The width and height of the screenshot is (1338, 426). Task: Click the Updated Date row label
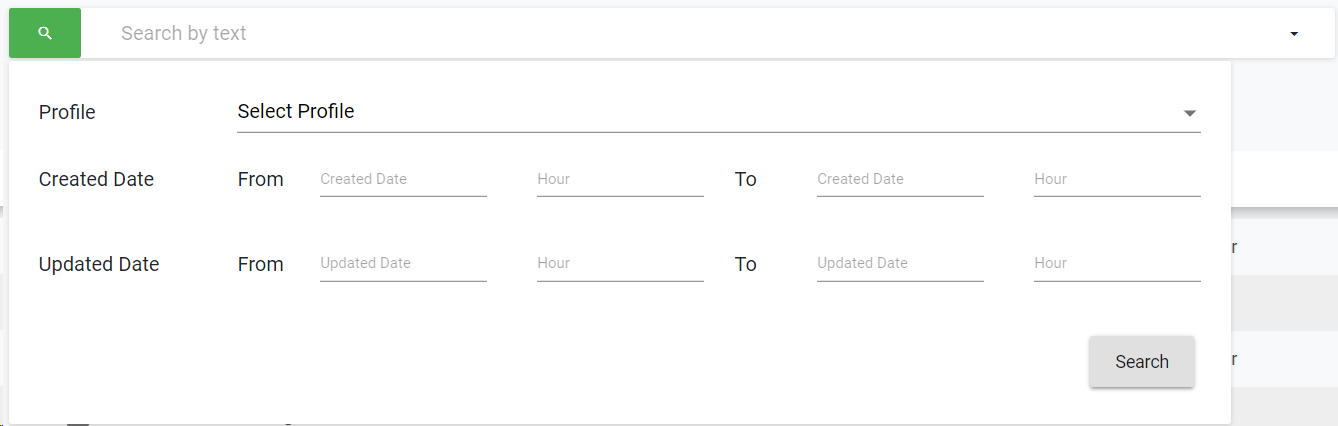[99, 264]
